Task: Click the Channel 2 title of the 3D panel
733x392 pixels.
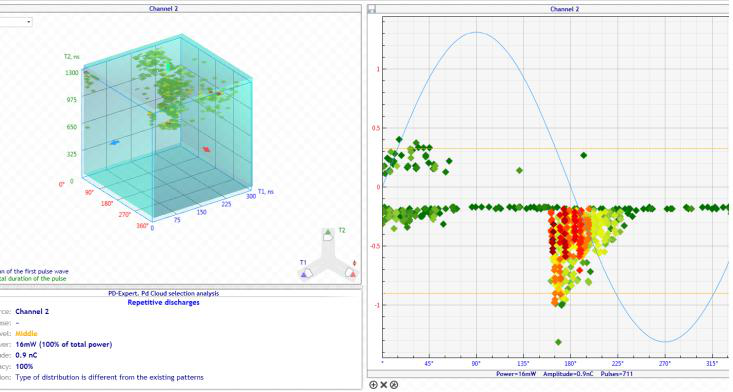Action: click(x=164, y=8)
